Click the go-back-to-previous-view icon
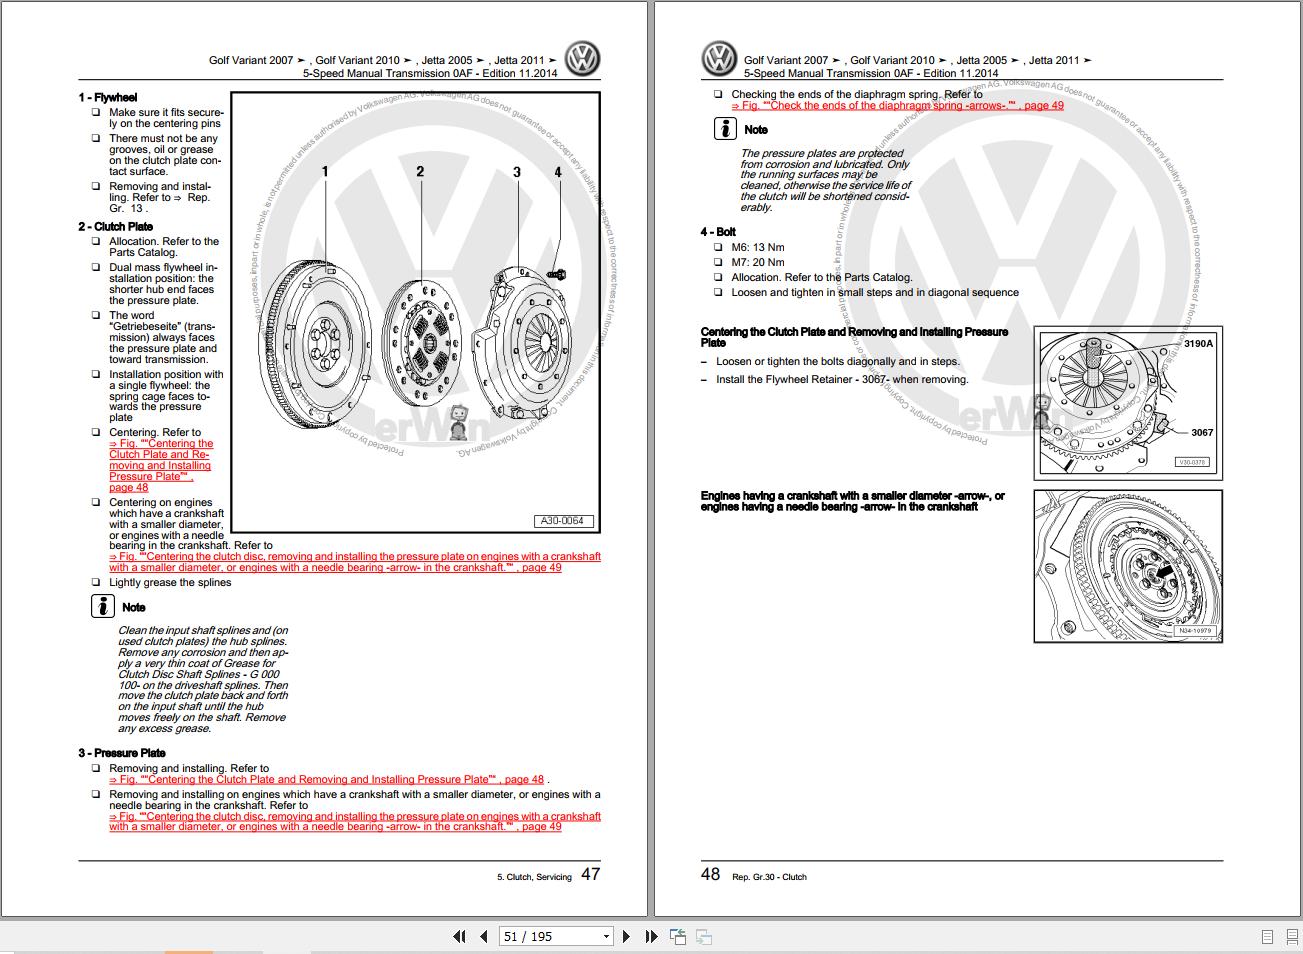The width and height of the screenshot is (1303, 954). (678, 937)
